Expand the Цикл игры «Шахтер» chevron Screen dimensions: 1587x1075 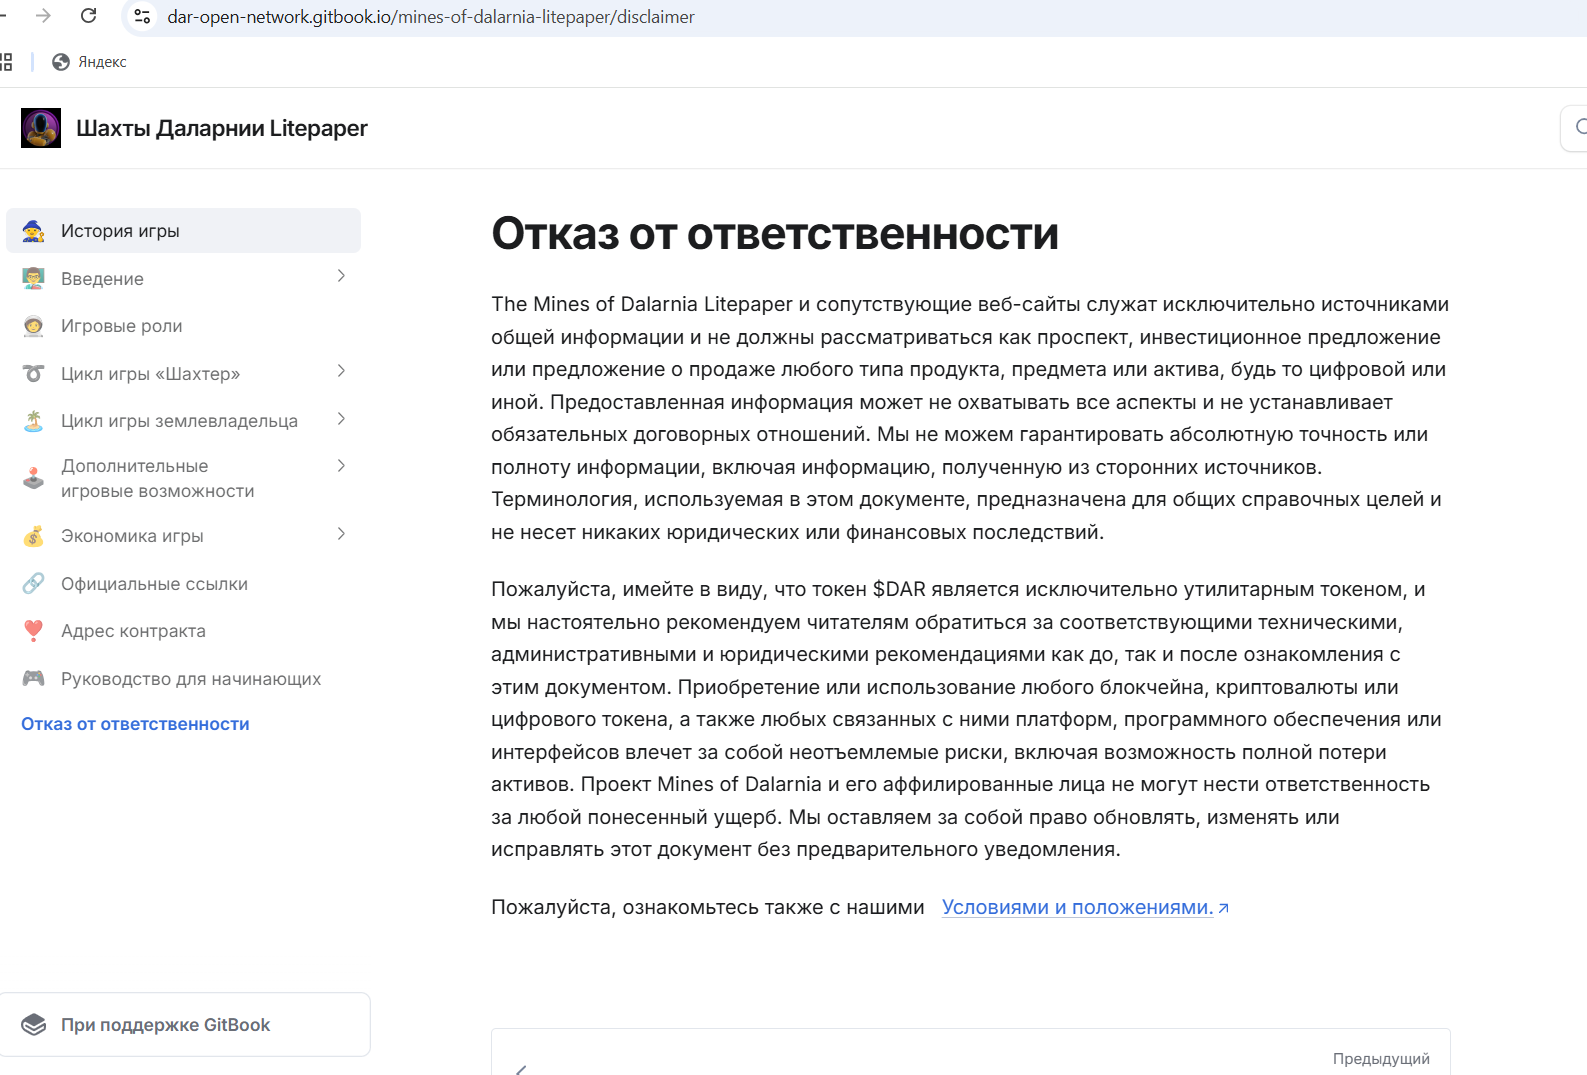(x=341, y=371)
